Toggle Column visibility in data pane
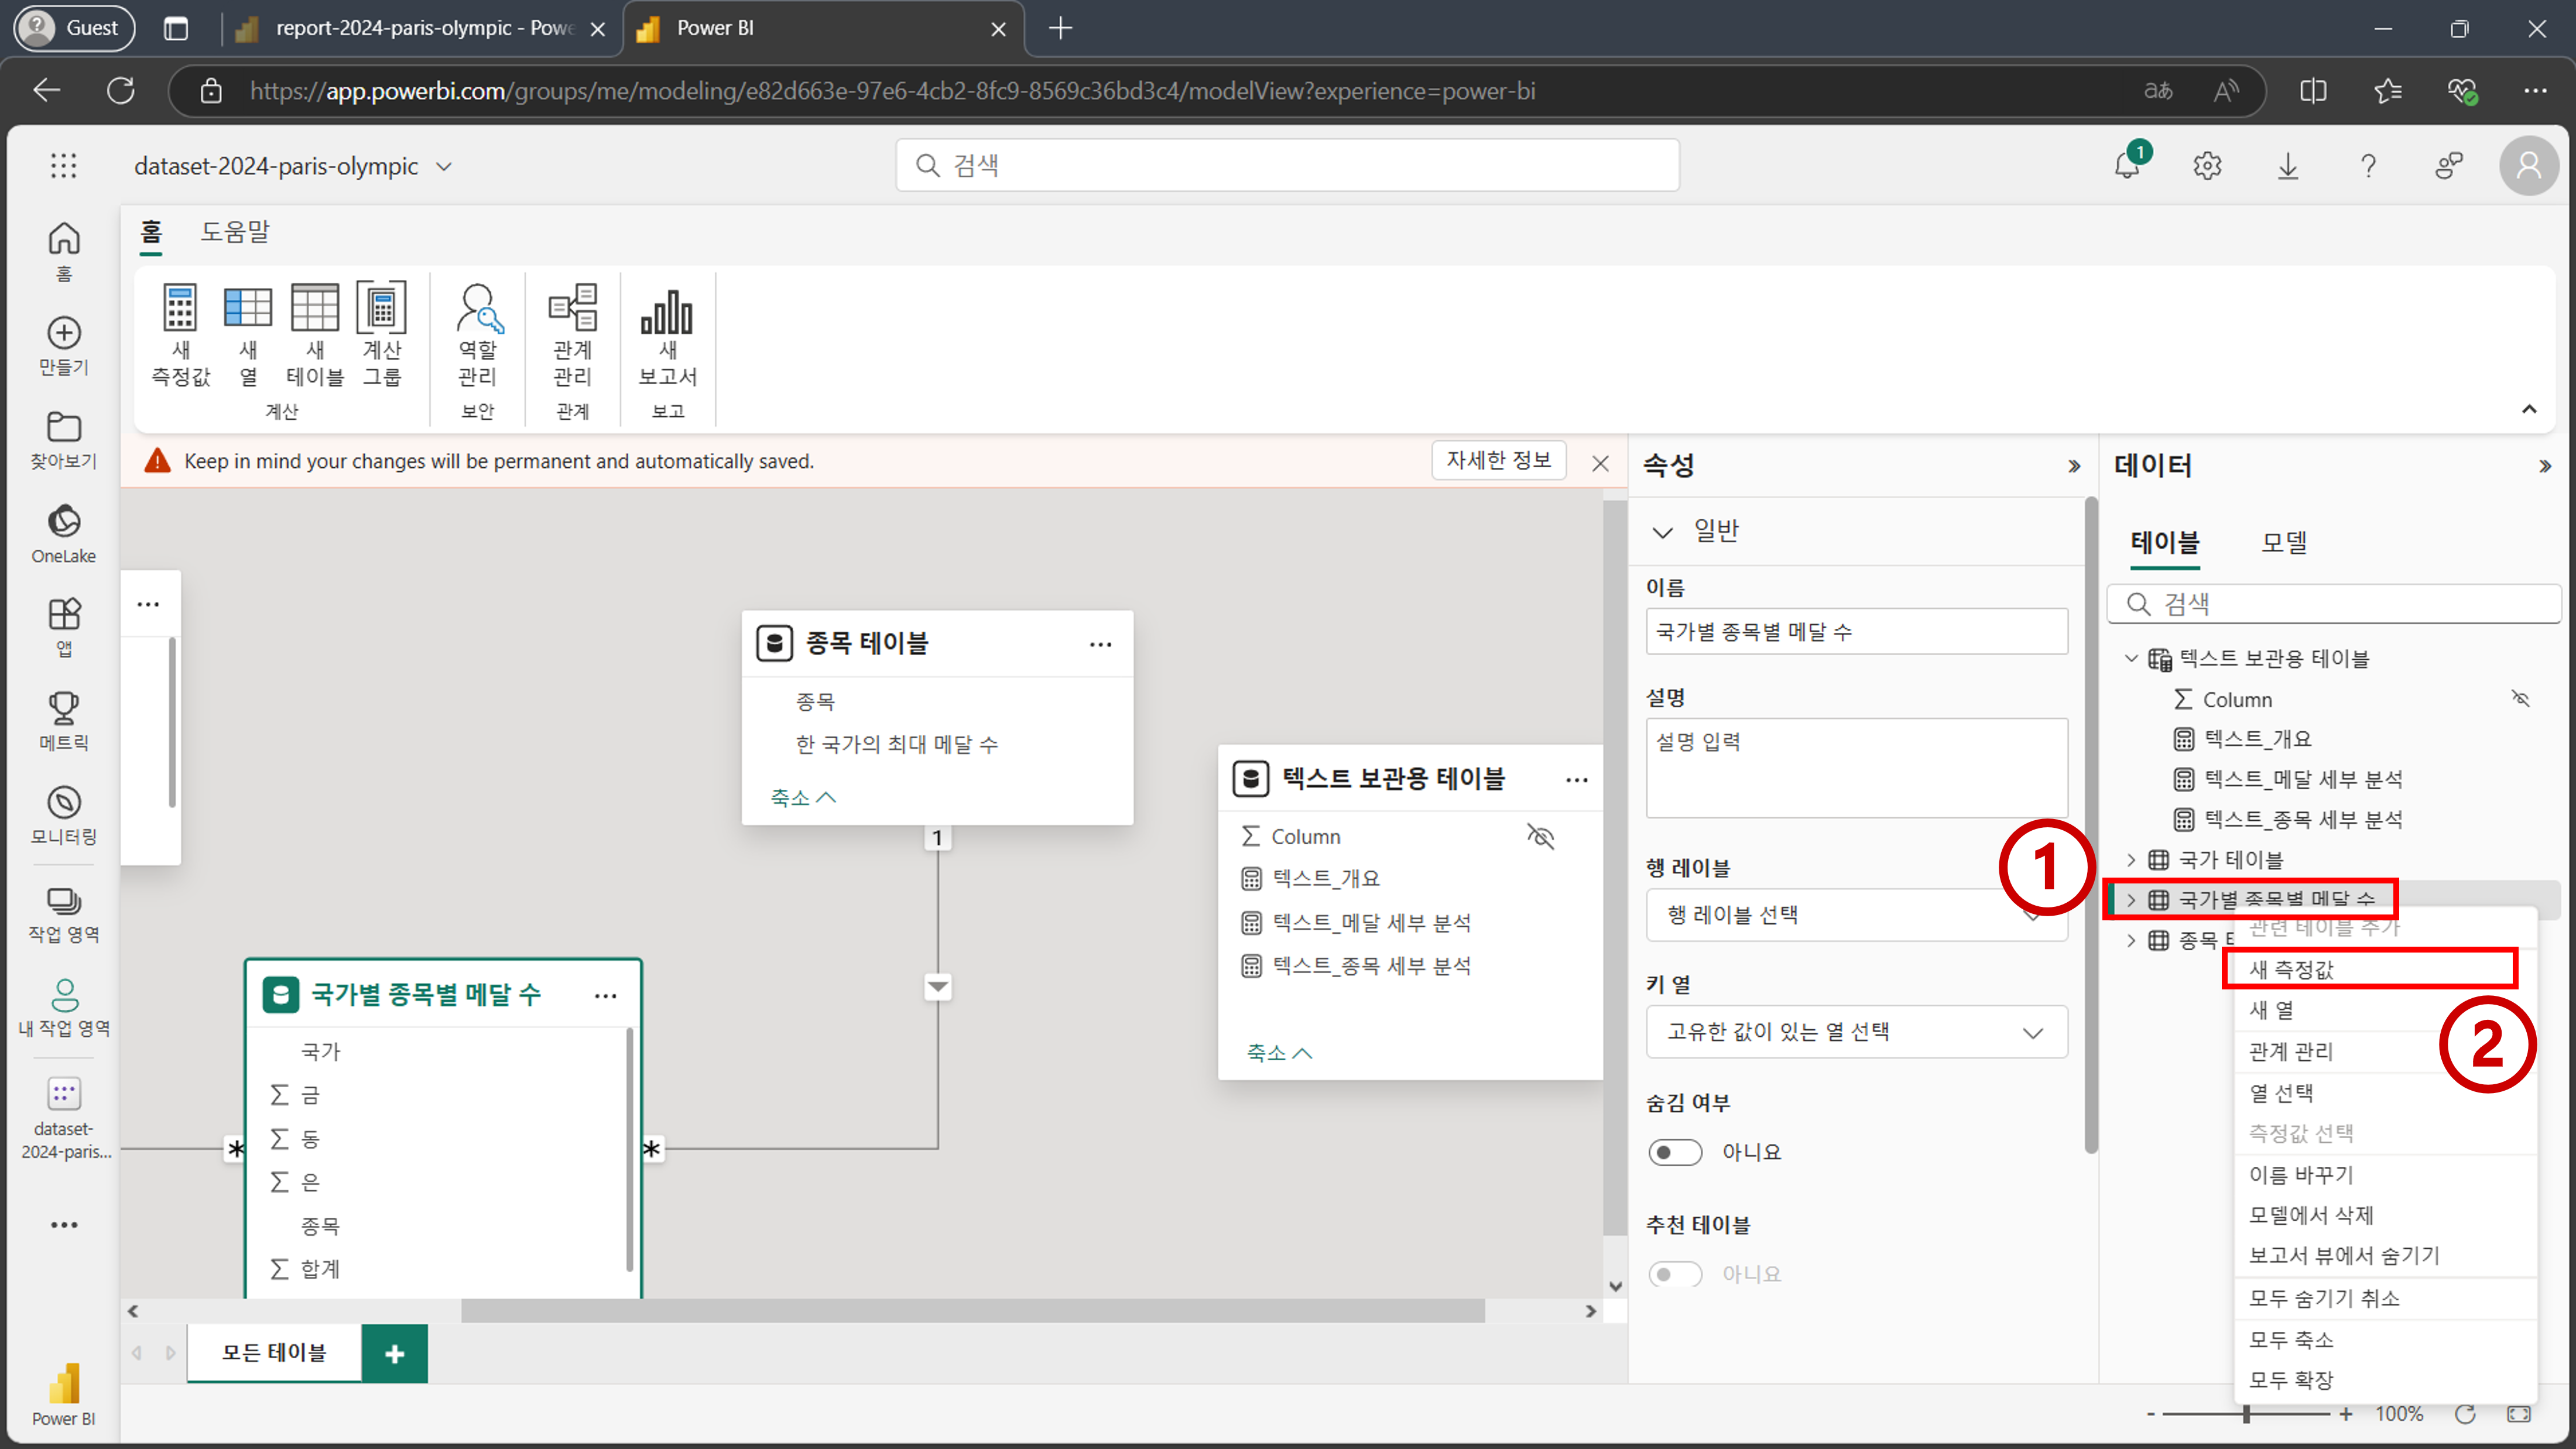Screen dimensions: 2576x1449 2521,698
